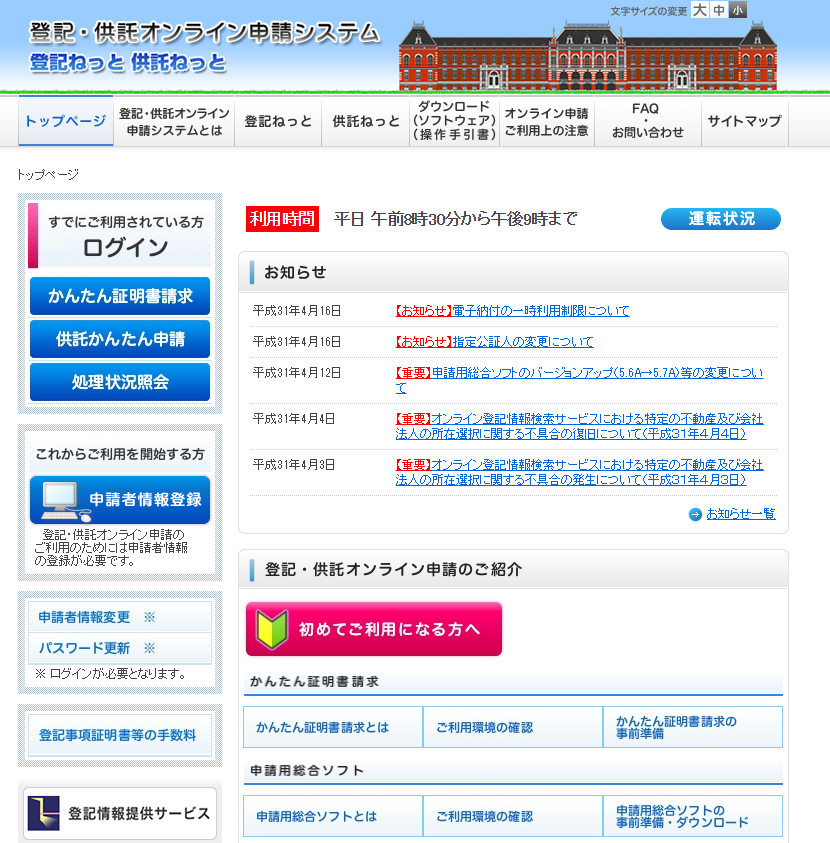Open the 登記ねっと navigation tab
Viewport: 830px width, 843px height.
coord(278,122)
